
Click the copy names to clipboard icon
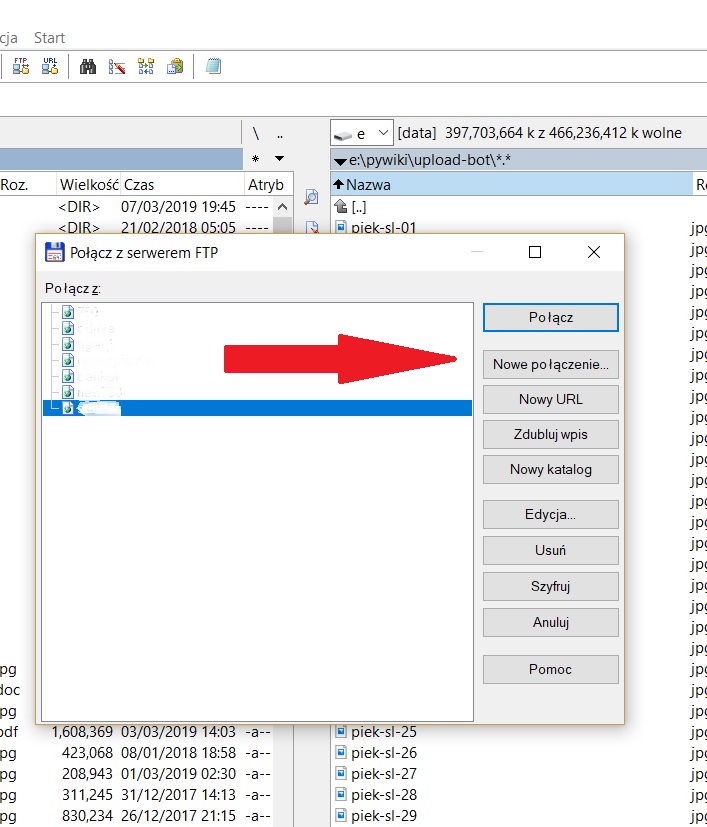[175, 67]
